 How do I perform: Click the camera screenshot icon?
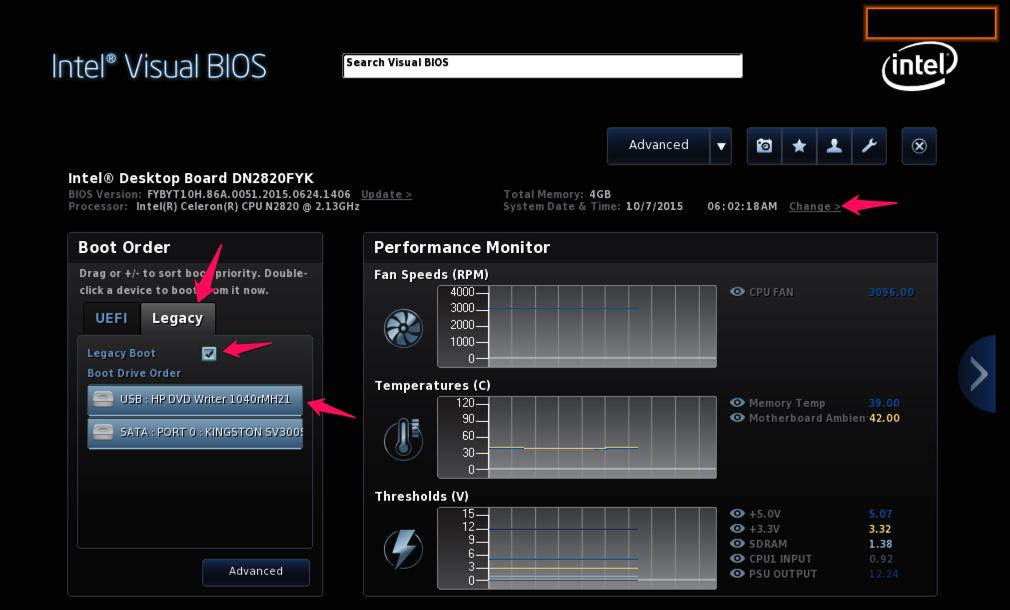tap(765, 146)
